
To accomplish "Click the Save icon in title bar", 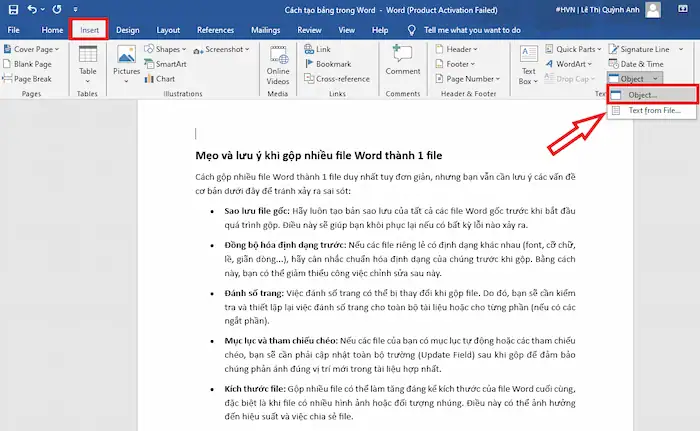I will coord(12,9).
